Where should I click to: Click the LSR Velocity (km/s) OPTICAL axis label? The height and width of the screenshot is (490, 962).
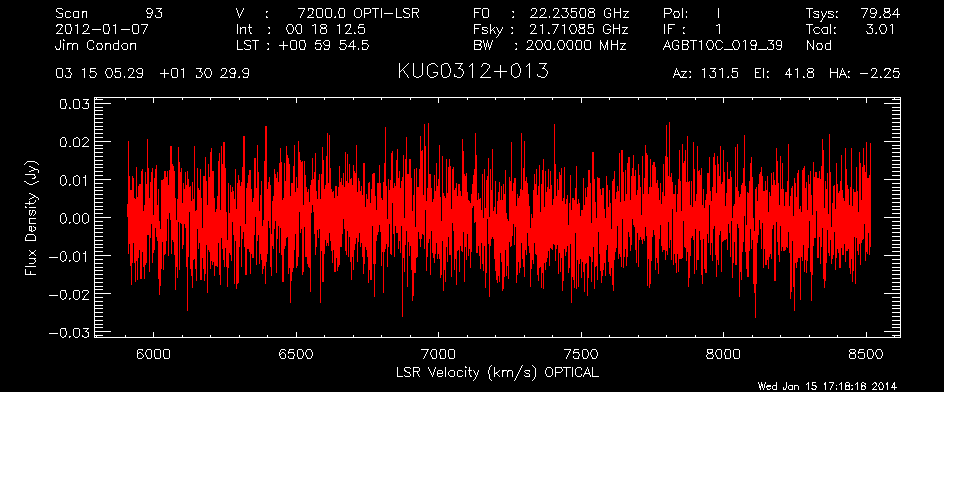tap(497, 373)
